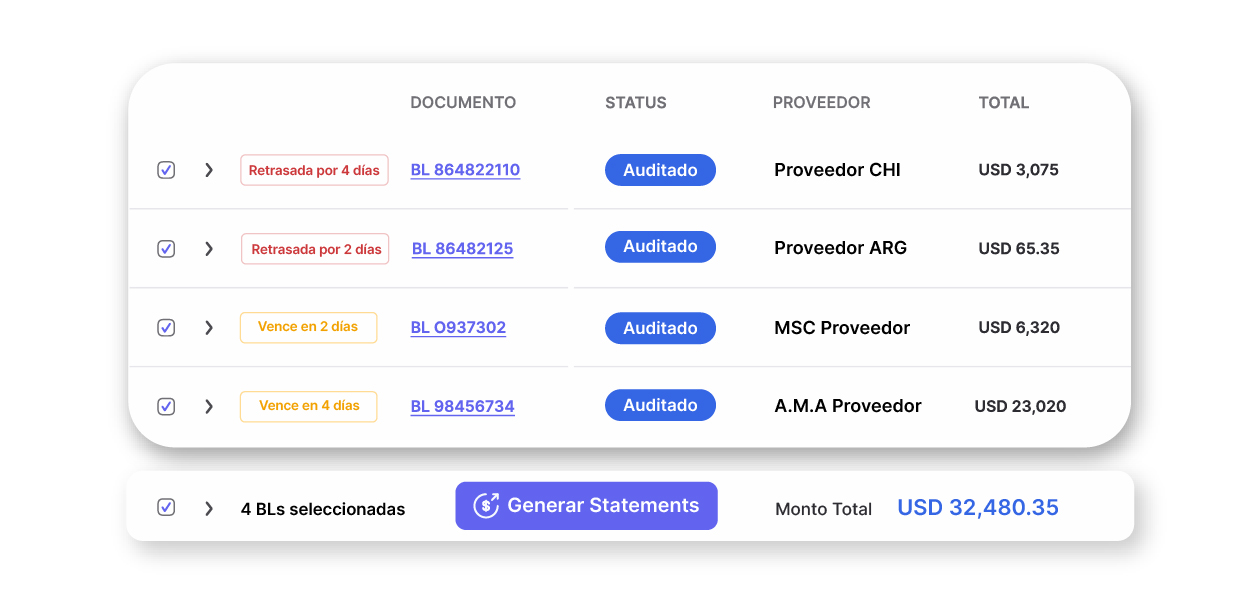Expand the BL O937302 row
1260x604 pixels.
[209, 328]
